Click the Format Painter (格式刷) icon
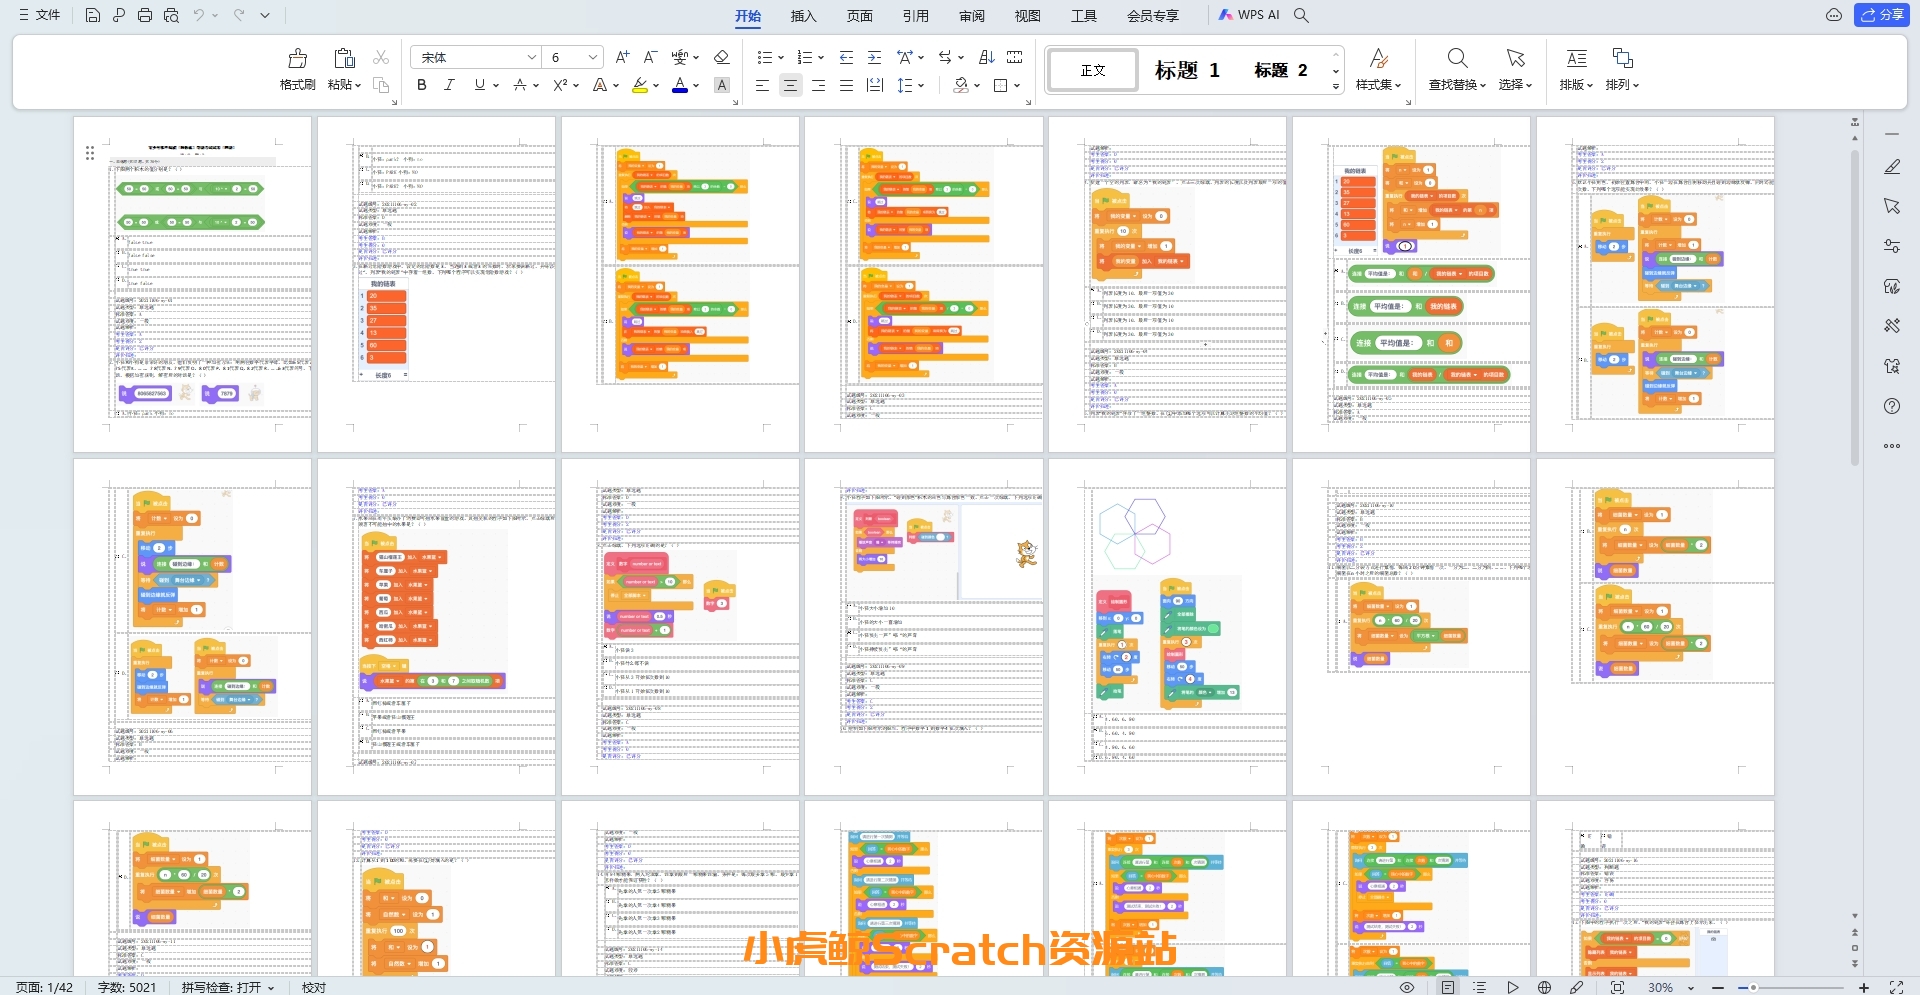The height and width of the screenshot is (995, 1920). pos(297,58)
